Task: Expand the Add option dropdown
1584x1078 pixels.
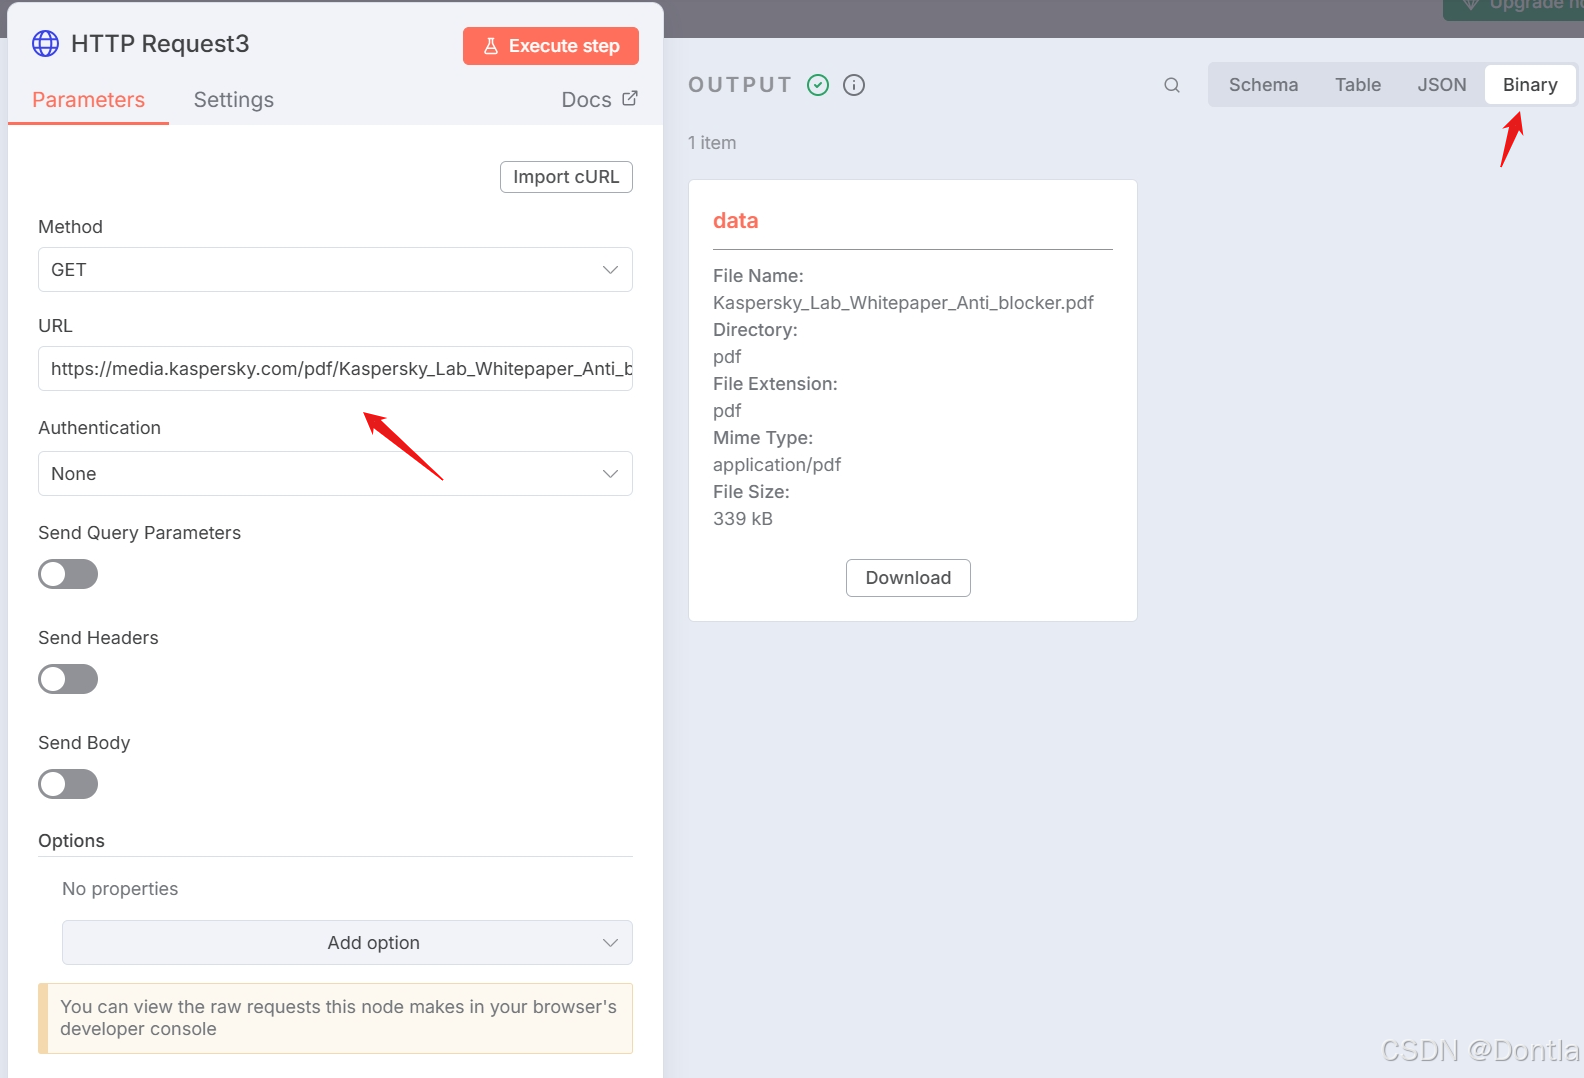Action: [347, 943]
